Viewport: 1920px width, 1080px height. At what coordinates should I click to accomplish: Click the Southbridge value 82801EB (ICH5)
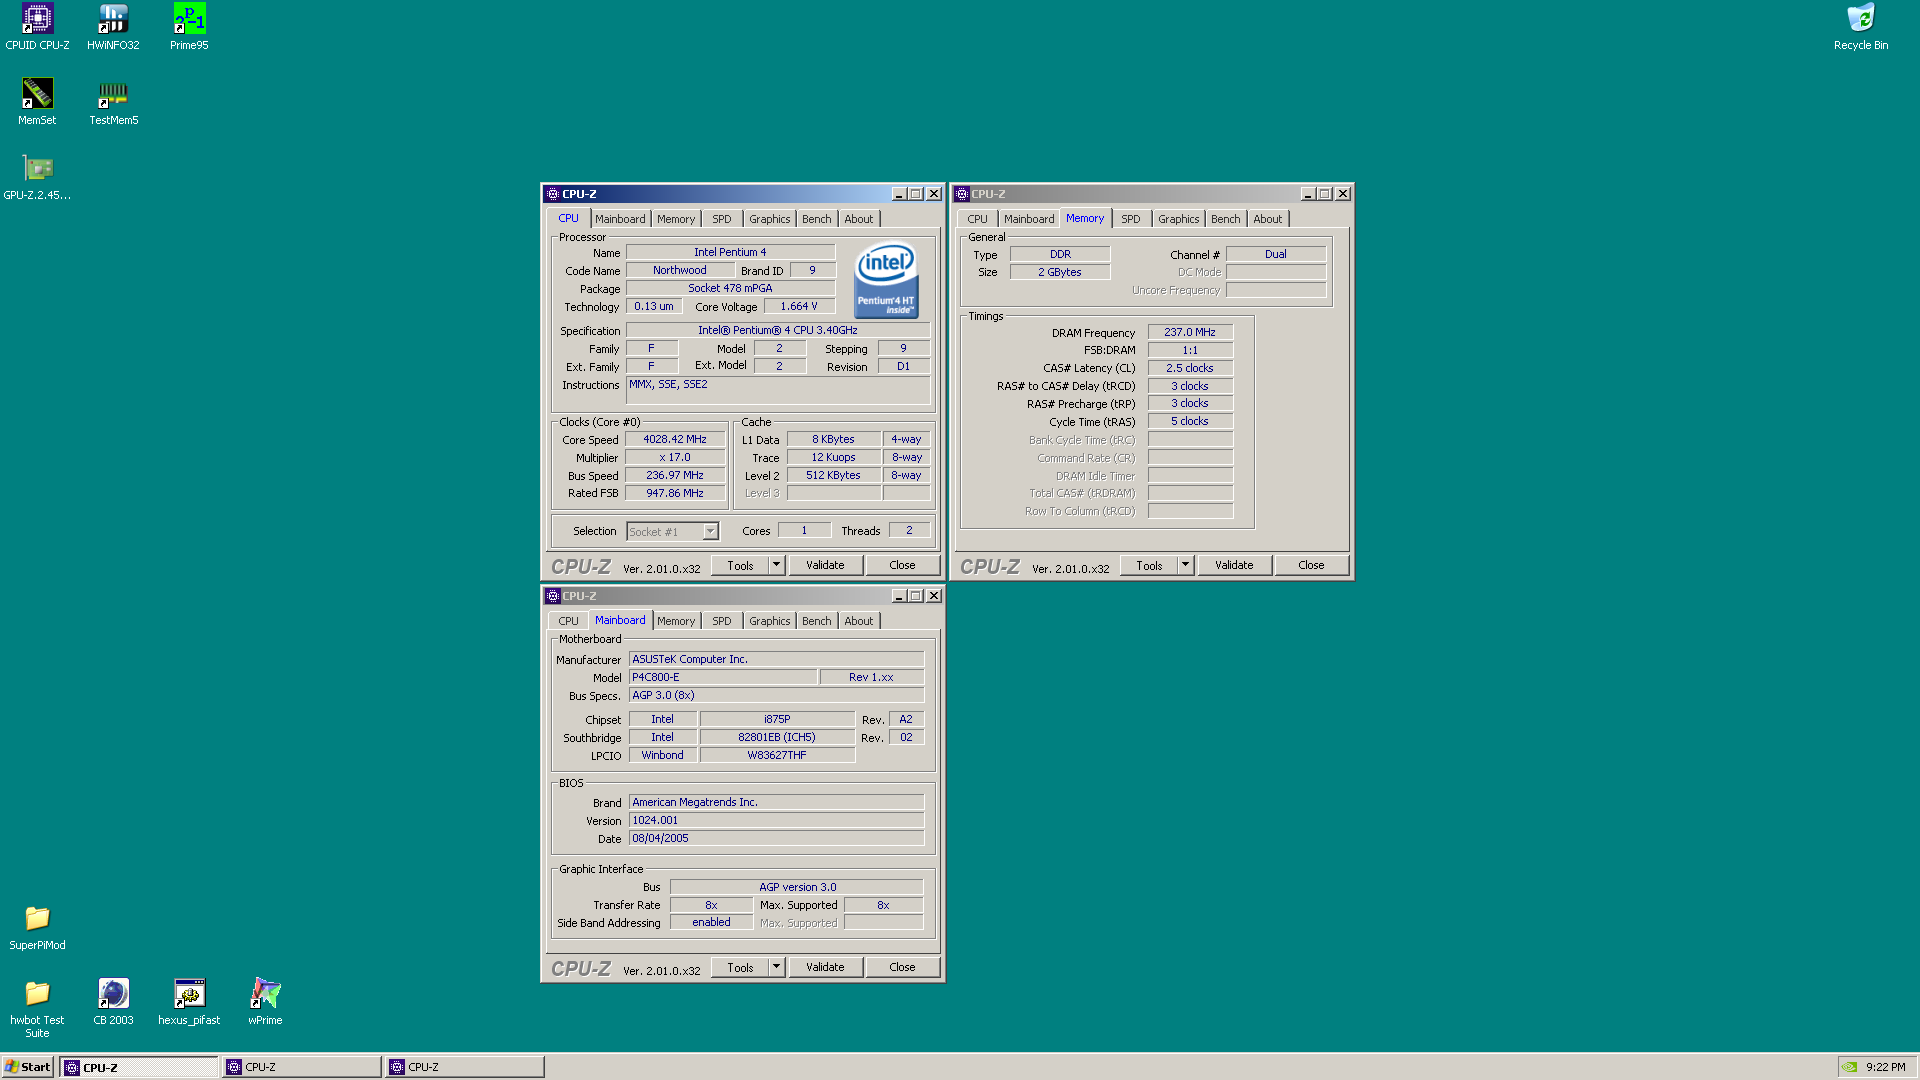point(777,737)
